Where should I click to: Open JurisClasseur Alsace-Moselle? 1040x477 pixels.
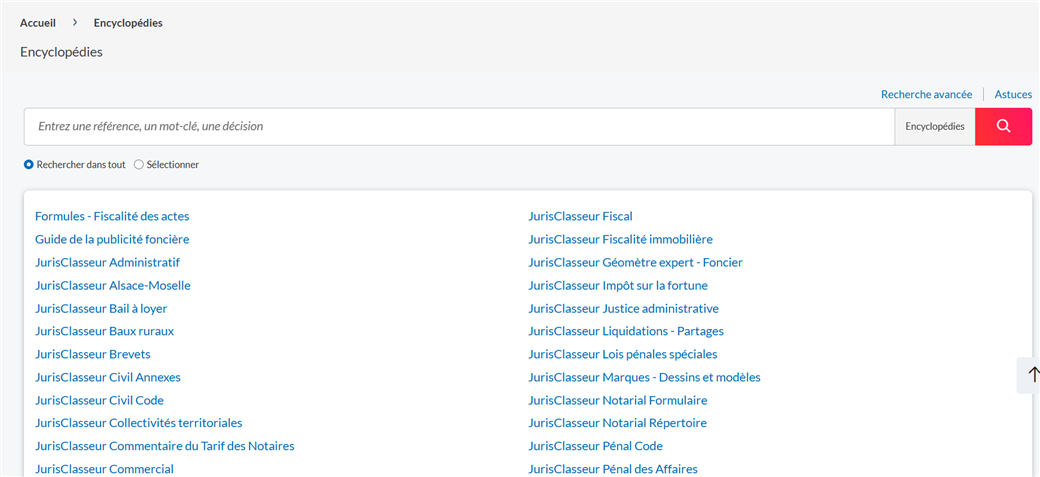113,285
